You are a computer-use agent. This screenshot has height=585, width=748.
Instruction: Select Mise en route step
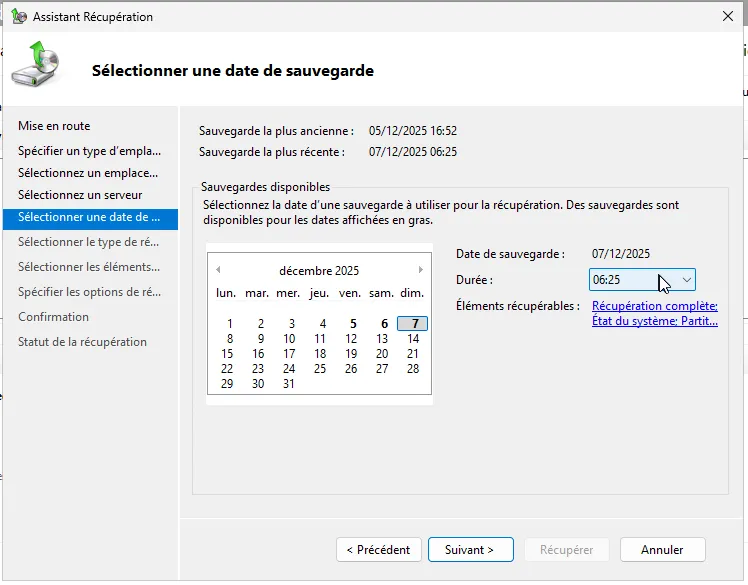(54, 126)
